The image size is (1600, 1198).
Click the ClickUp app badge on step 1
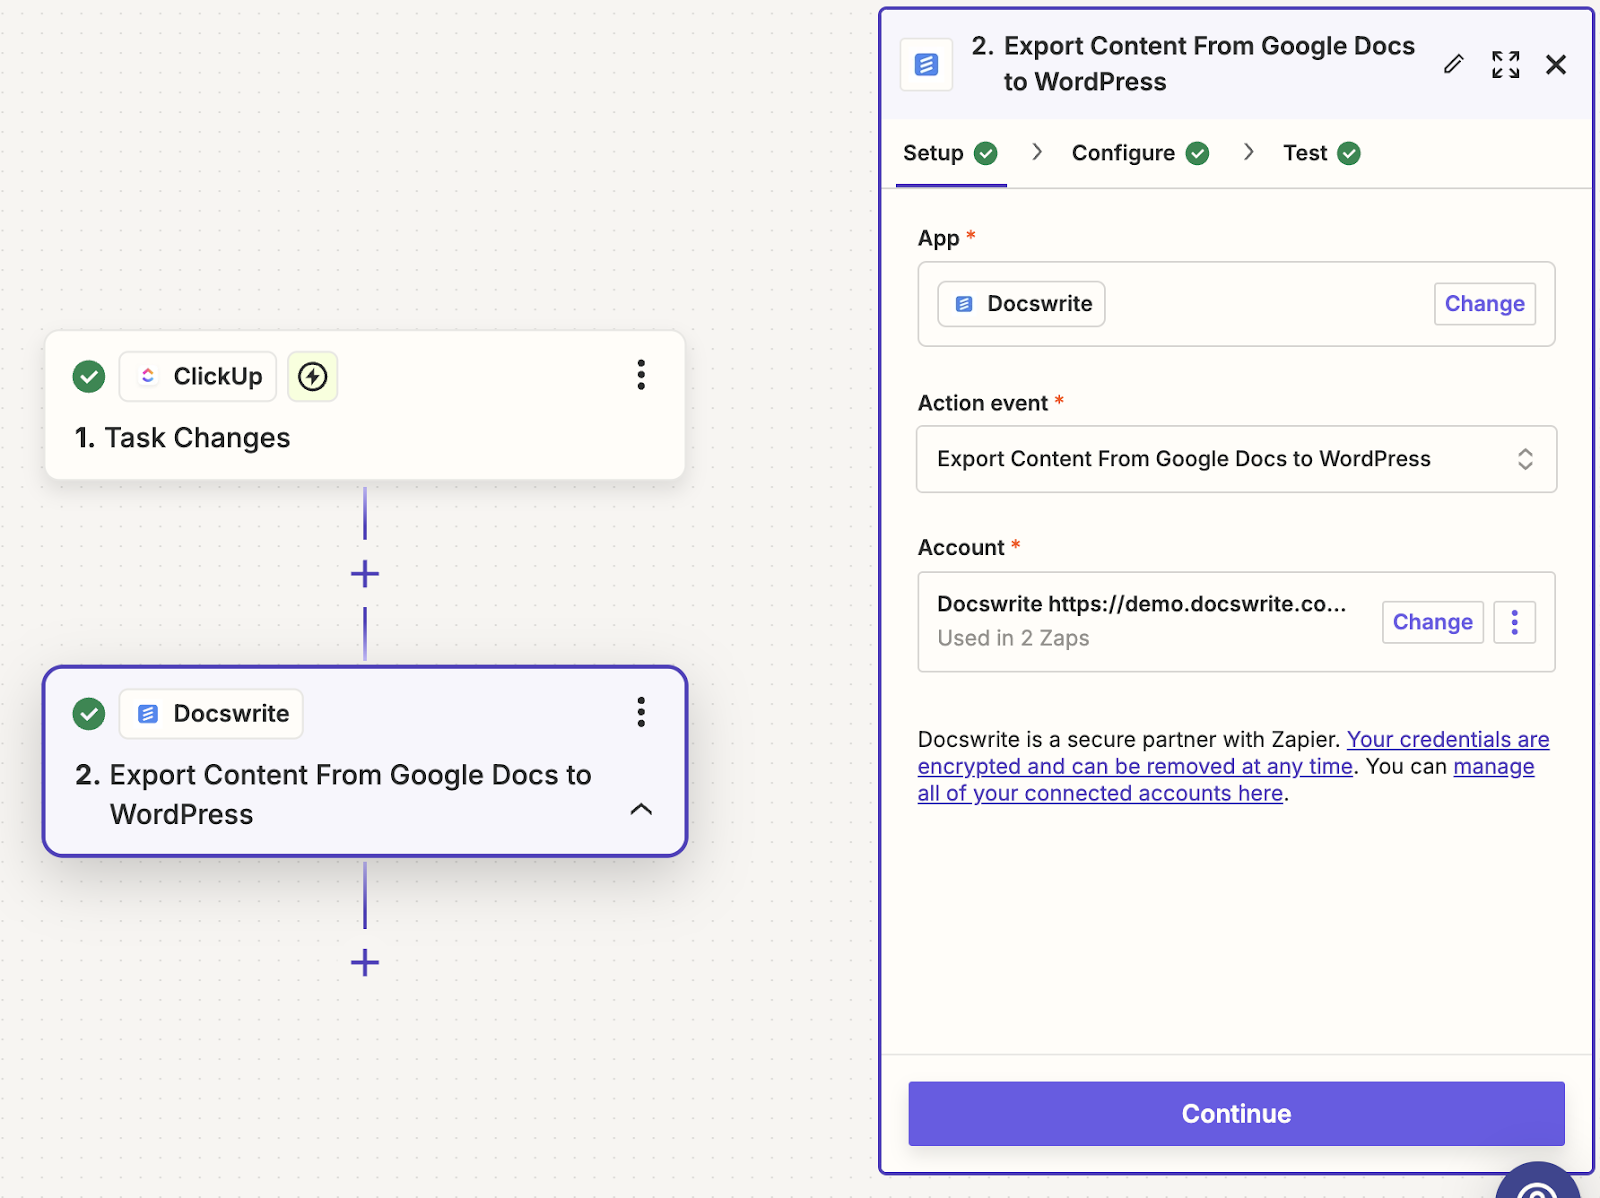coord(198,376)
